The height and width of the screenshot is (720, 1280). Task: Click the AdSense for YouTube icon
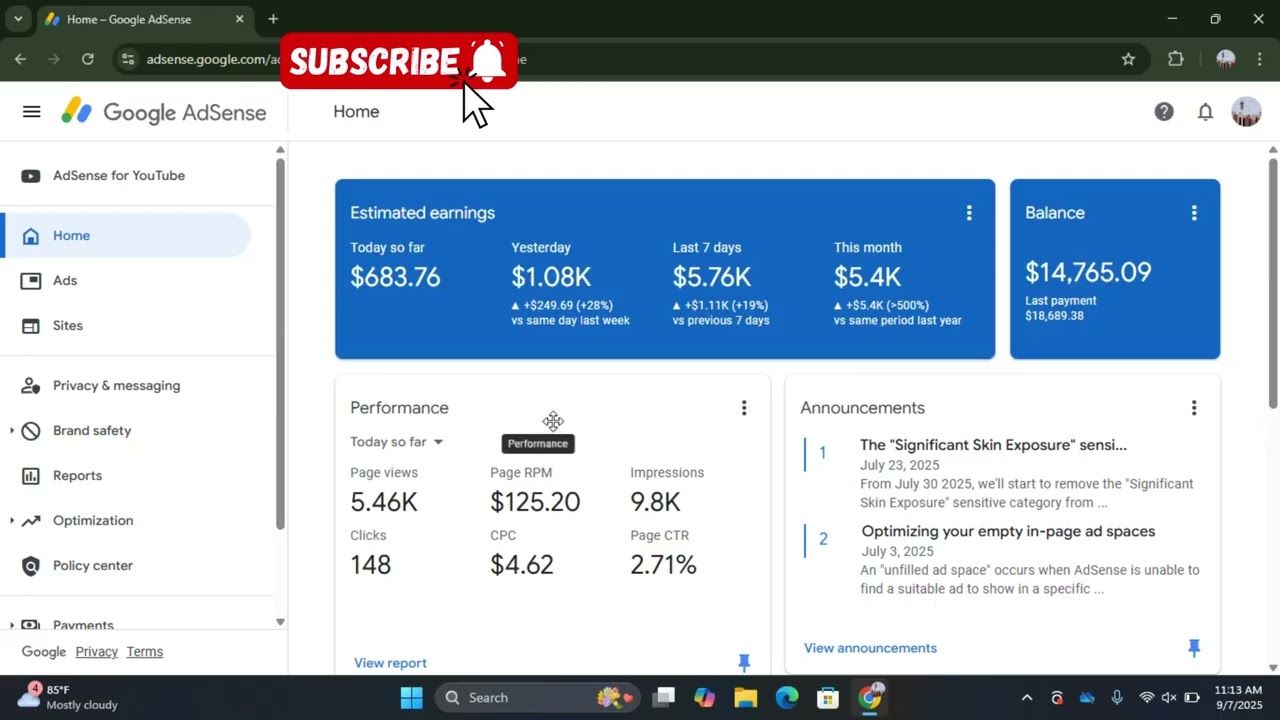click(31, 176)
